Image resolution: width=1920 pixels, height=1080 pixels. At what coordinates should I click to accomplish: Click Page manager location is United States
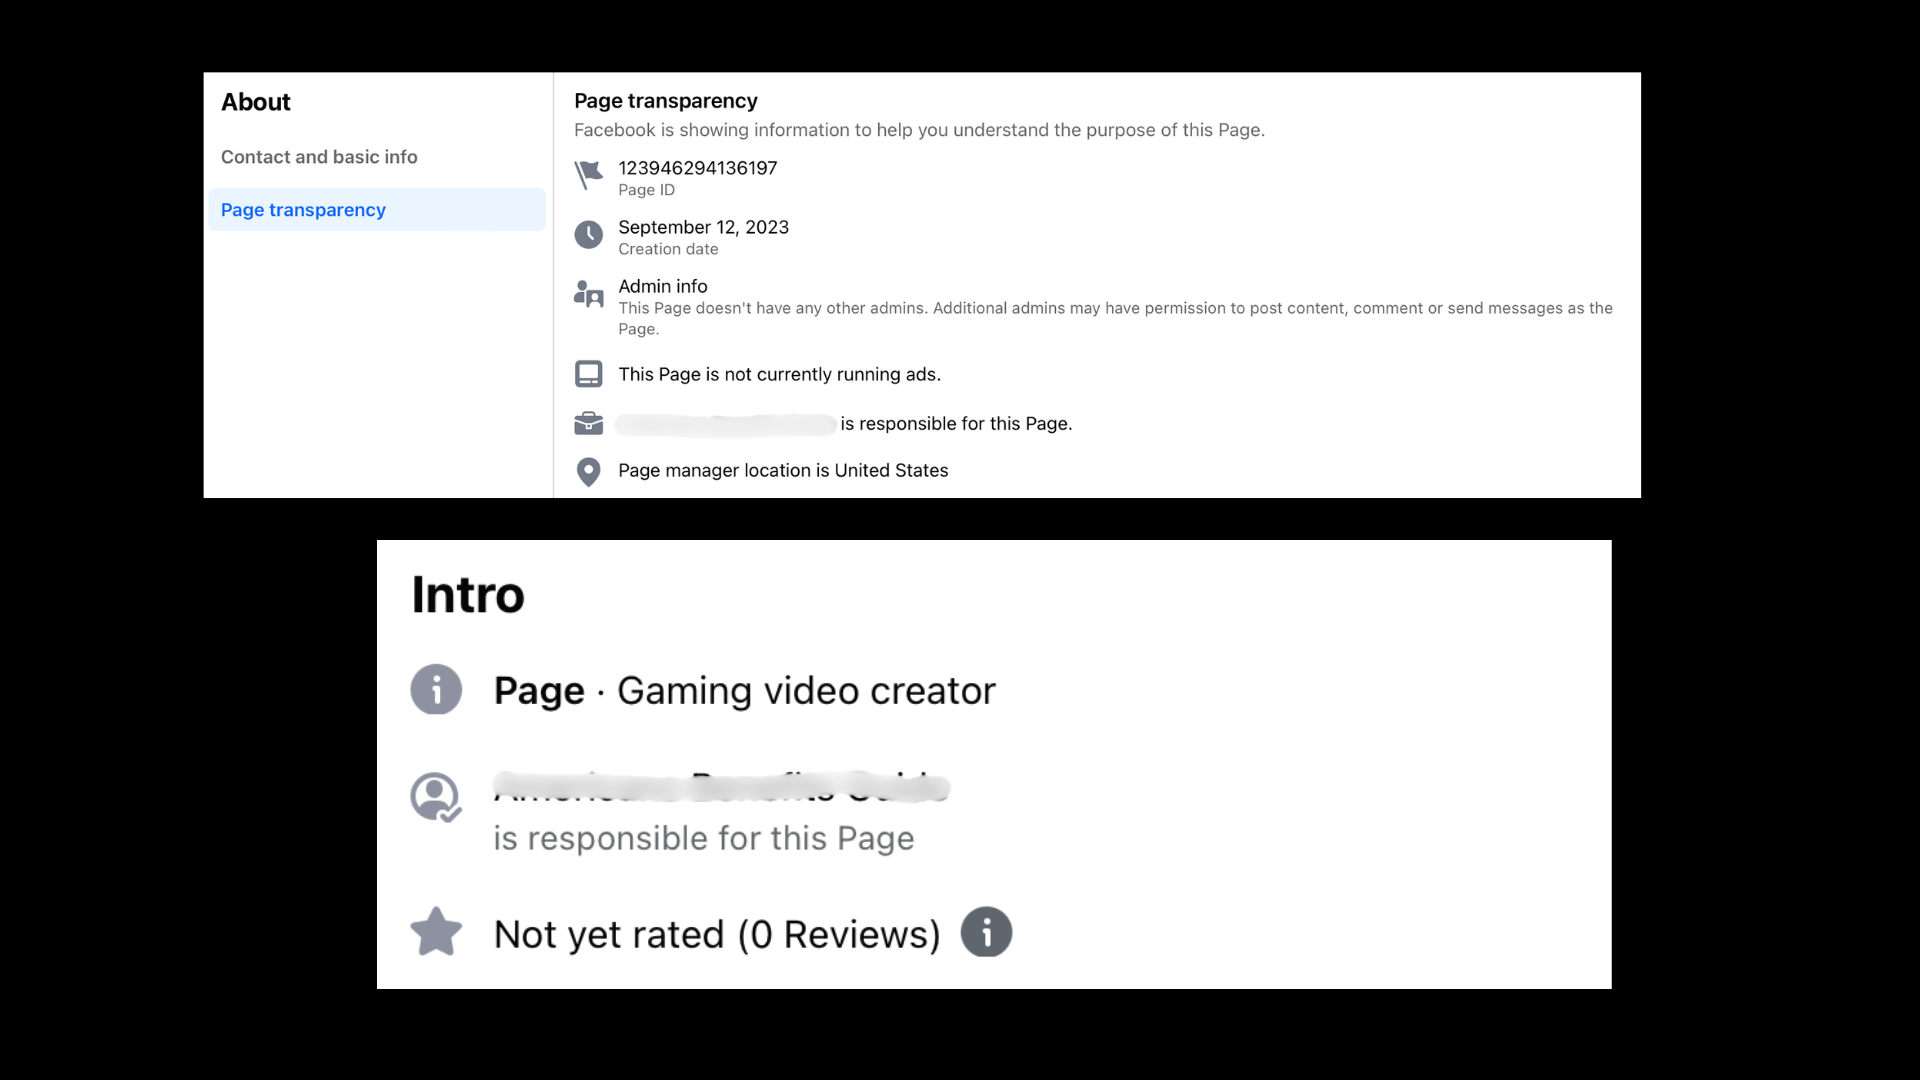click(x=783, y=470)
